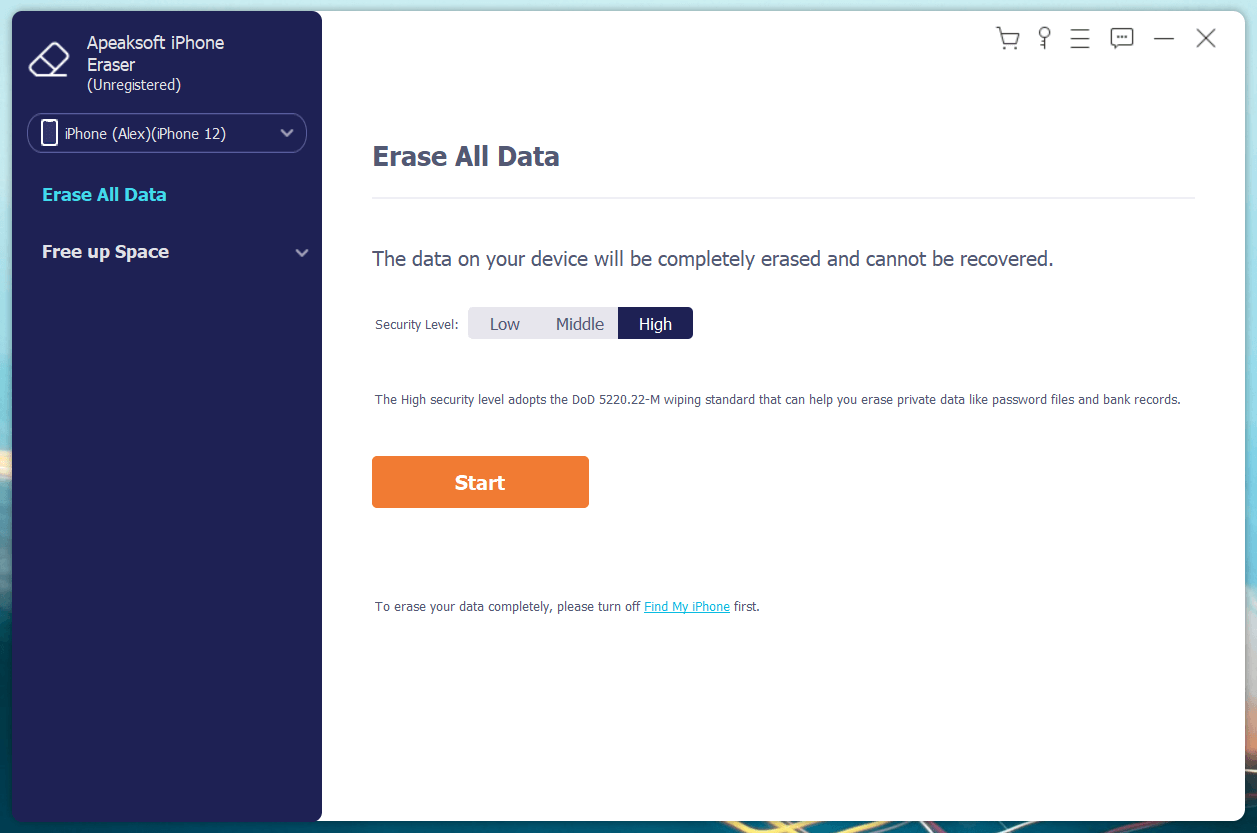1257x833 pixels.
Task: Follow the Find My iPhone link
Action: (687, 607)
